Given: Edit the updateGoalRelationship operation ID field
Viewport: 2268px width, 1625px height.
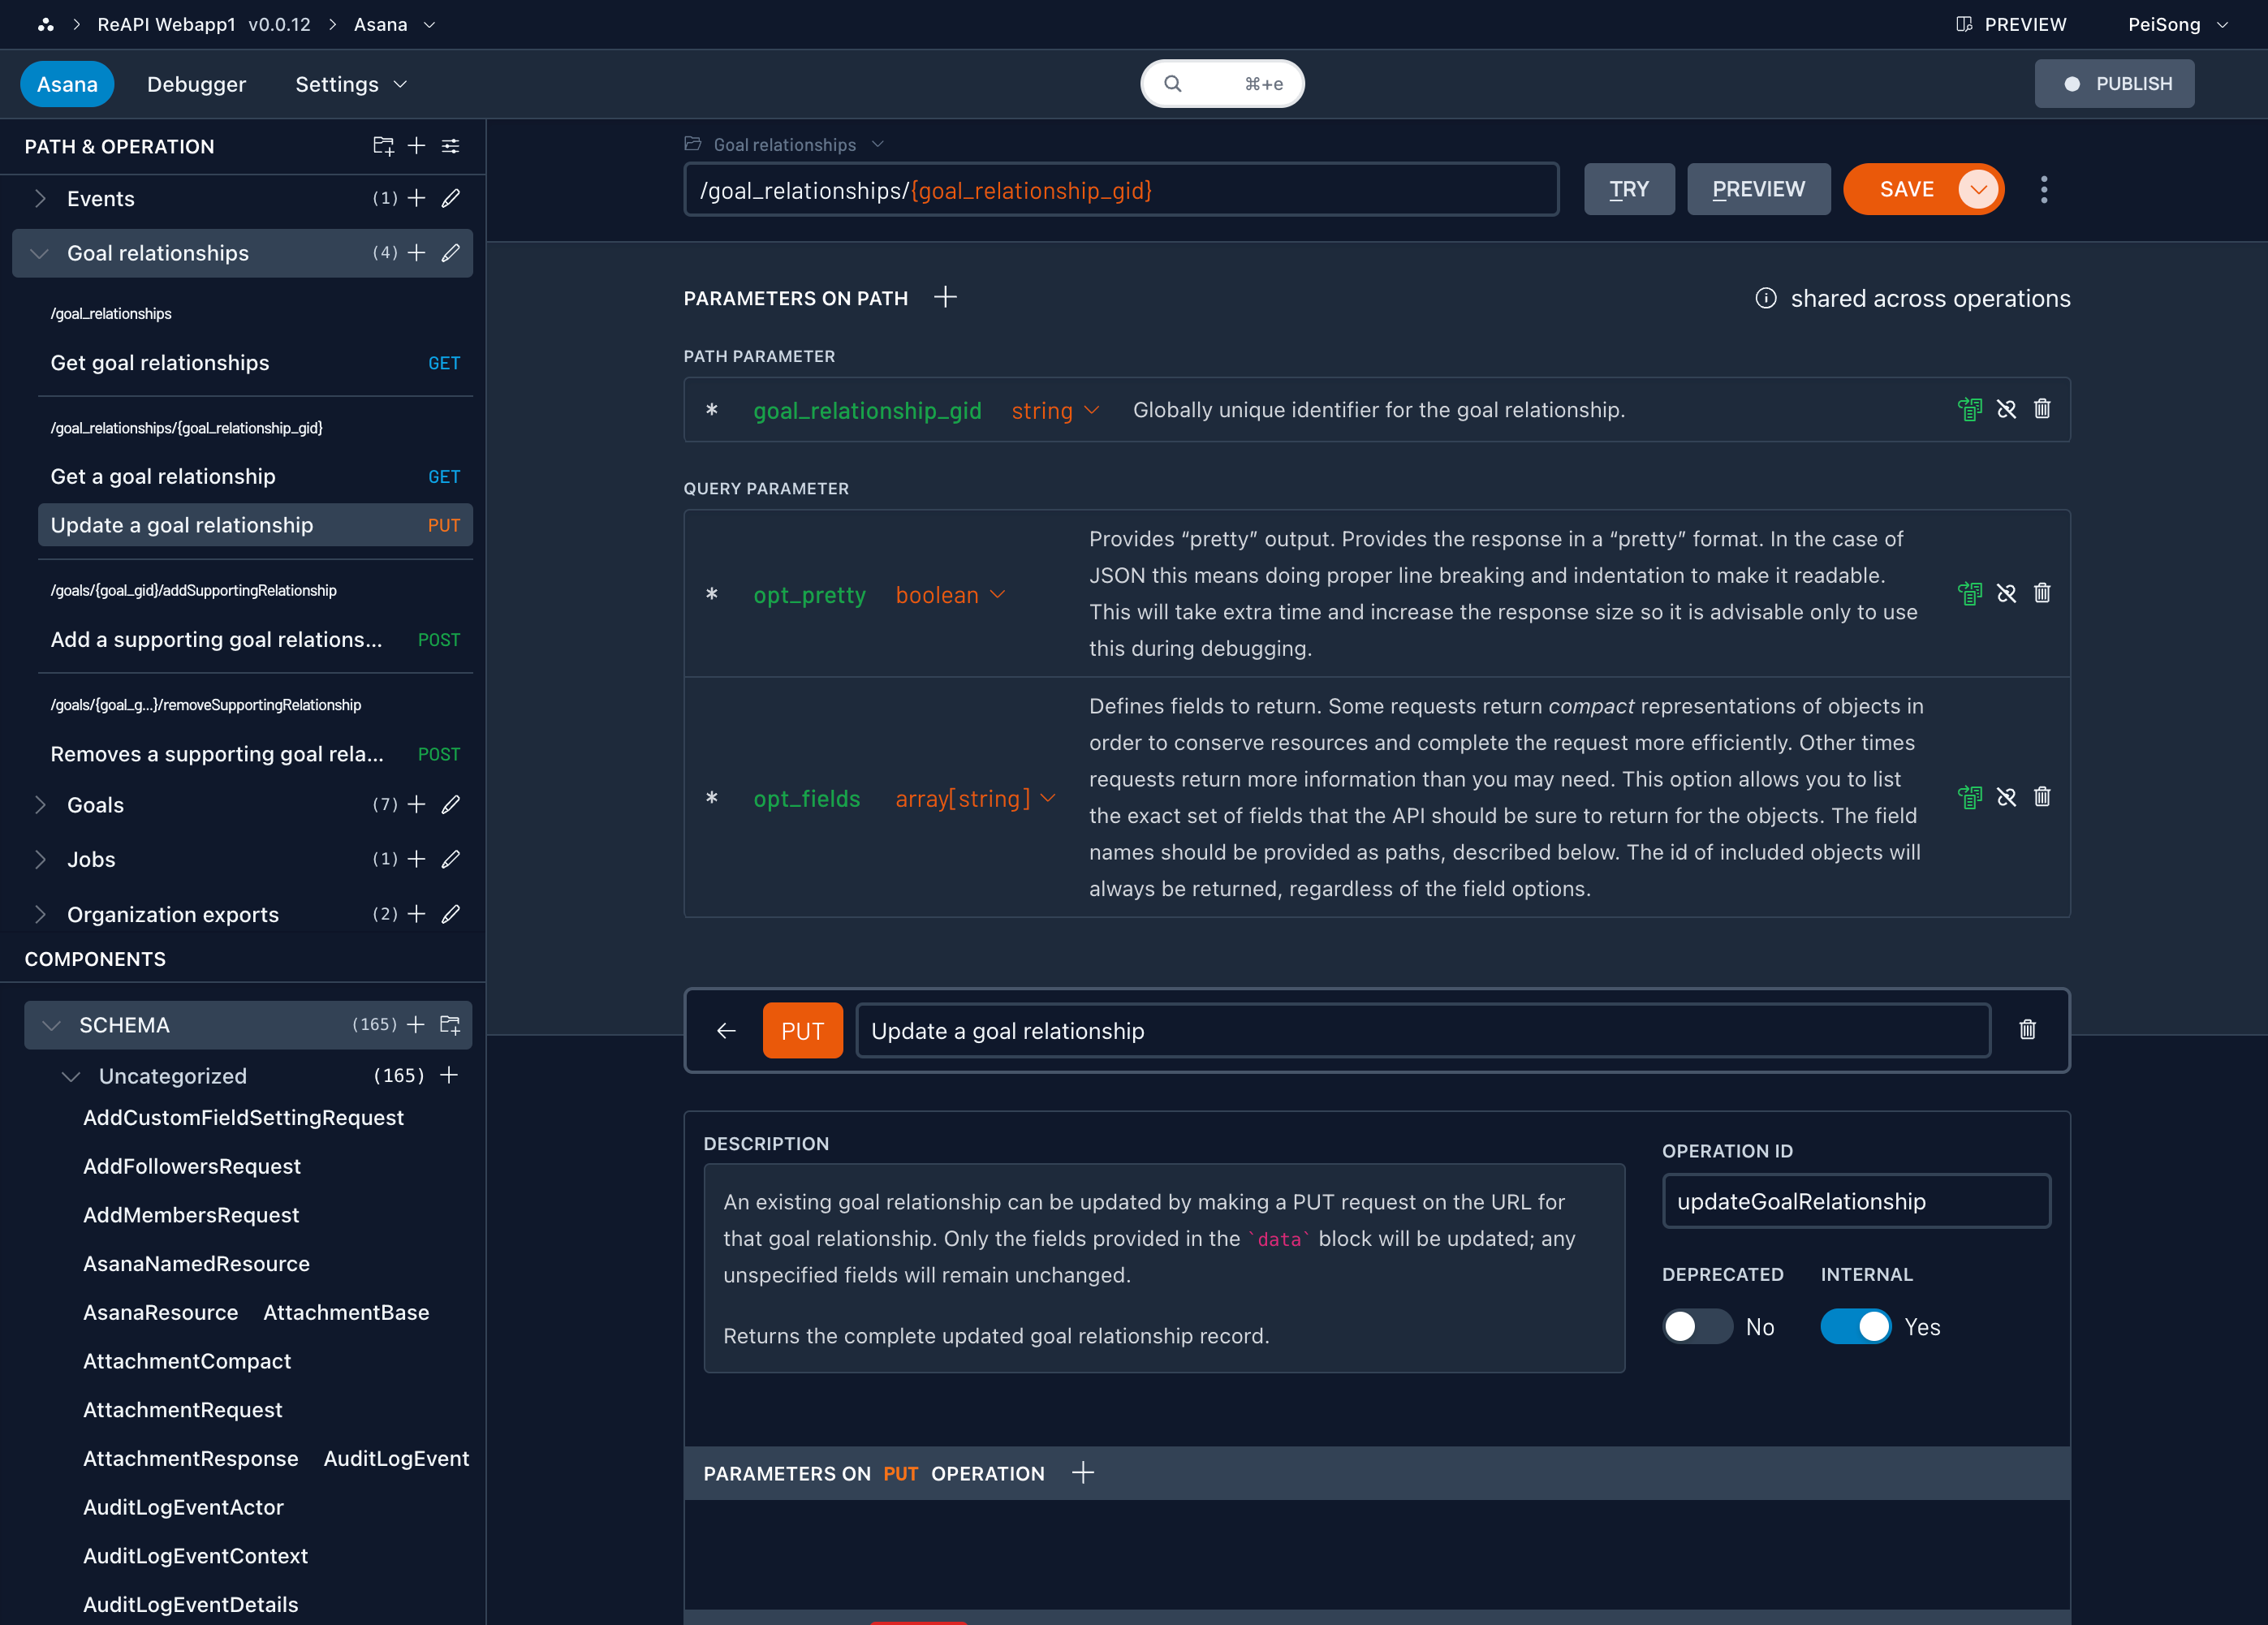Looking at the screenshot, I should pyautogui.click(x=1855, y=1201).
